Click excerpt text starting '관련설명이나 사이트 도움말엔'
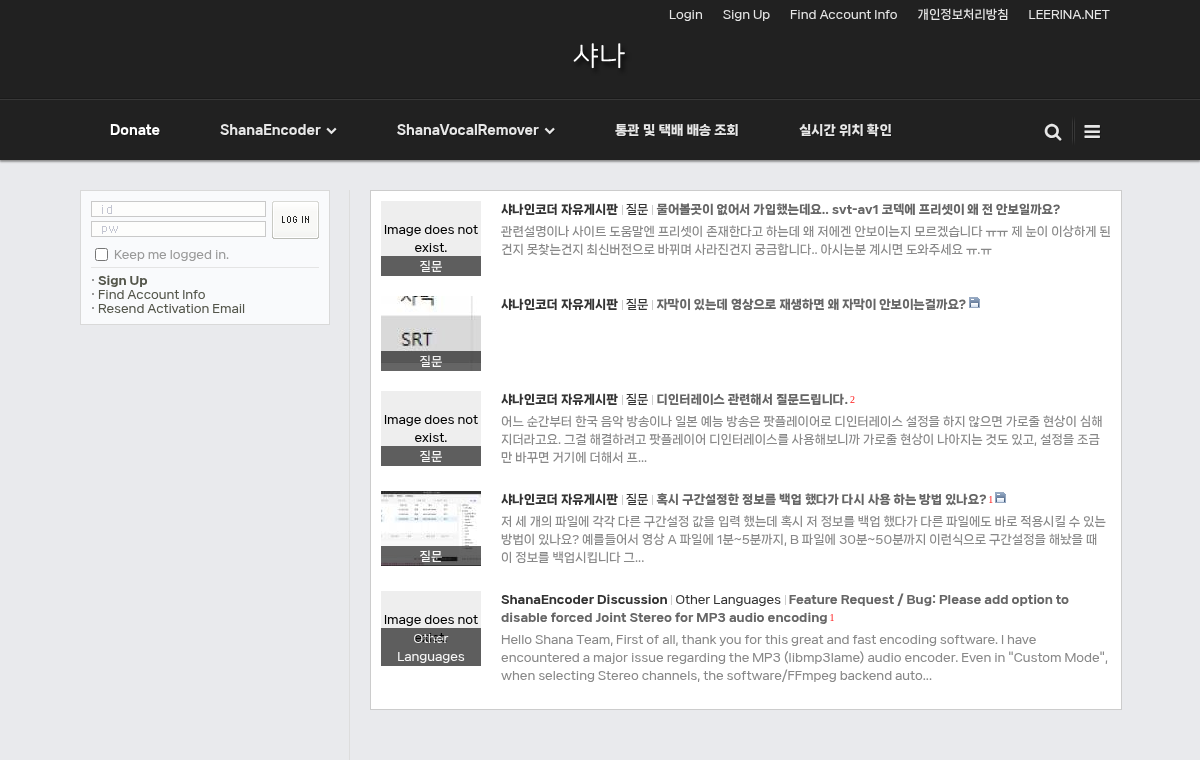The image size is (1200, 760). click(x=806, y=241)
